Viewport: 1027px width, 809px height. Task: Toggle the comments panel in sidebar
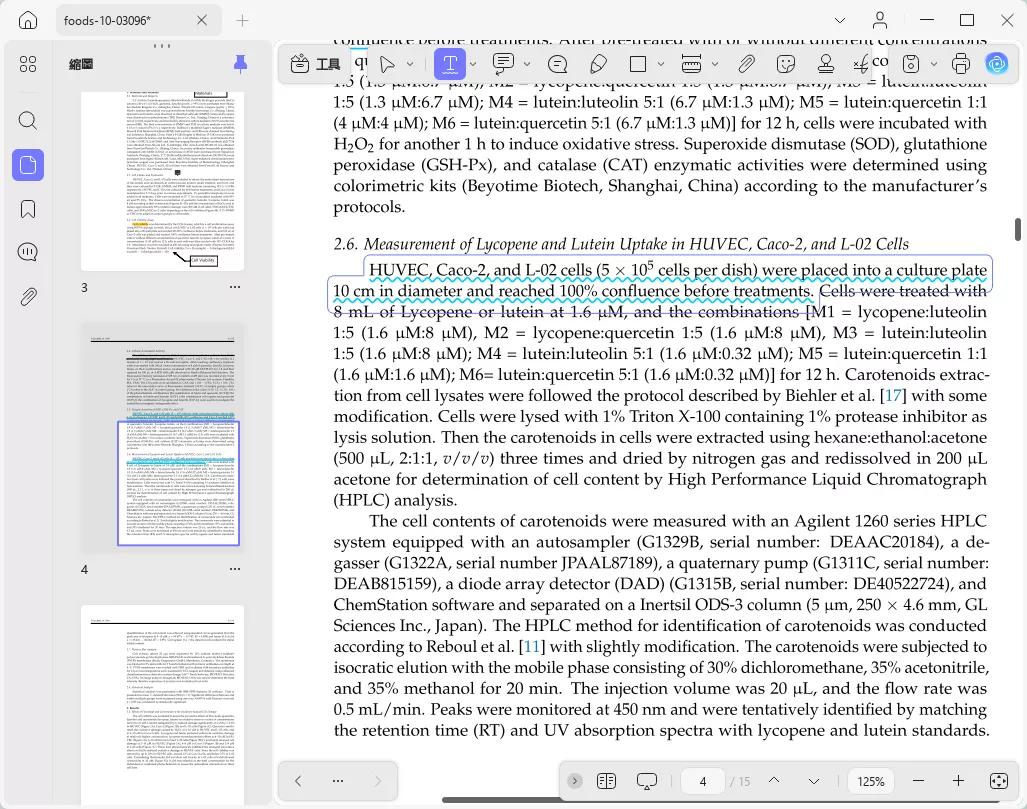click(28, 252)
